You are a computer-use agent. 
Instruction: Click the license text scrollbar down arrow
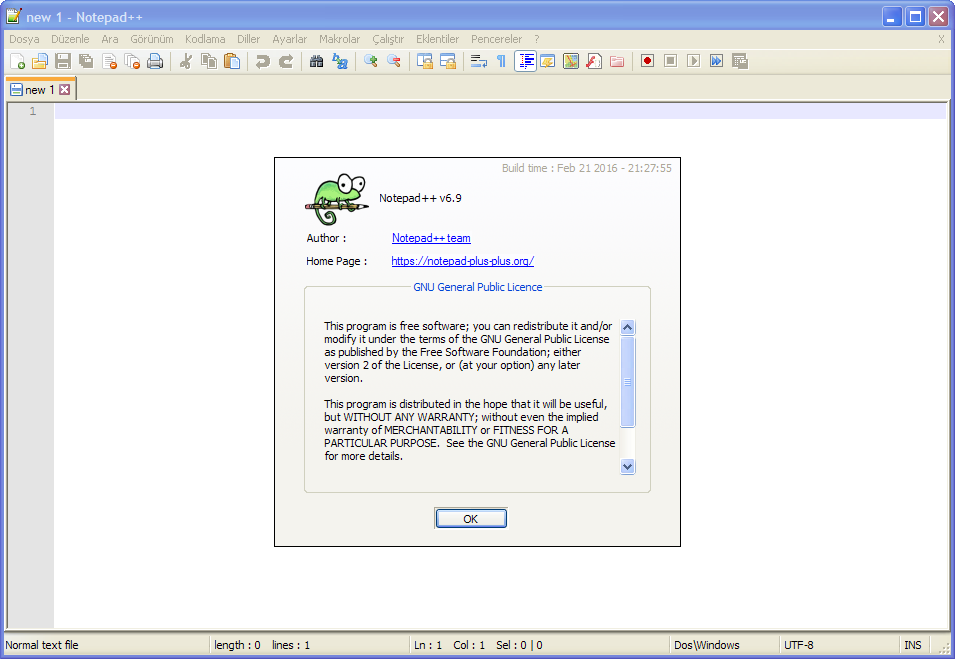pyautogui.click(x=628, y=466)
